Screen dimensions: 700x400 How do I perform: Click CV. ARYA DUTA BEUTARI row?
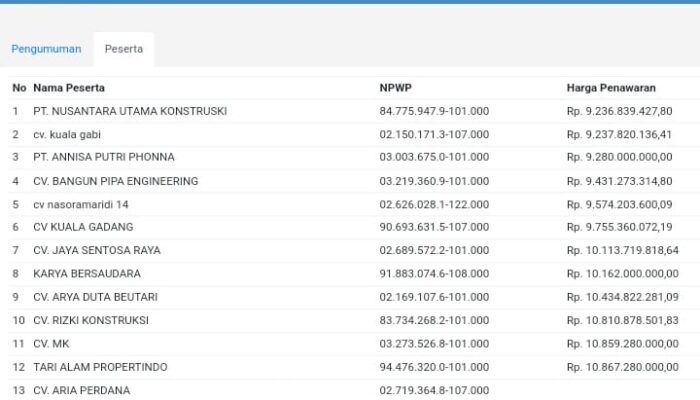click(95, 297)
